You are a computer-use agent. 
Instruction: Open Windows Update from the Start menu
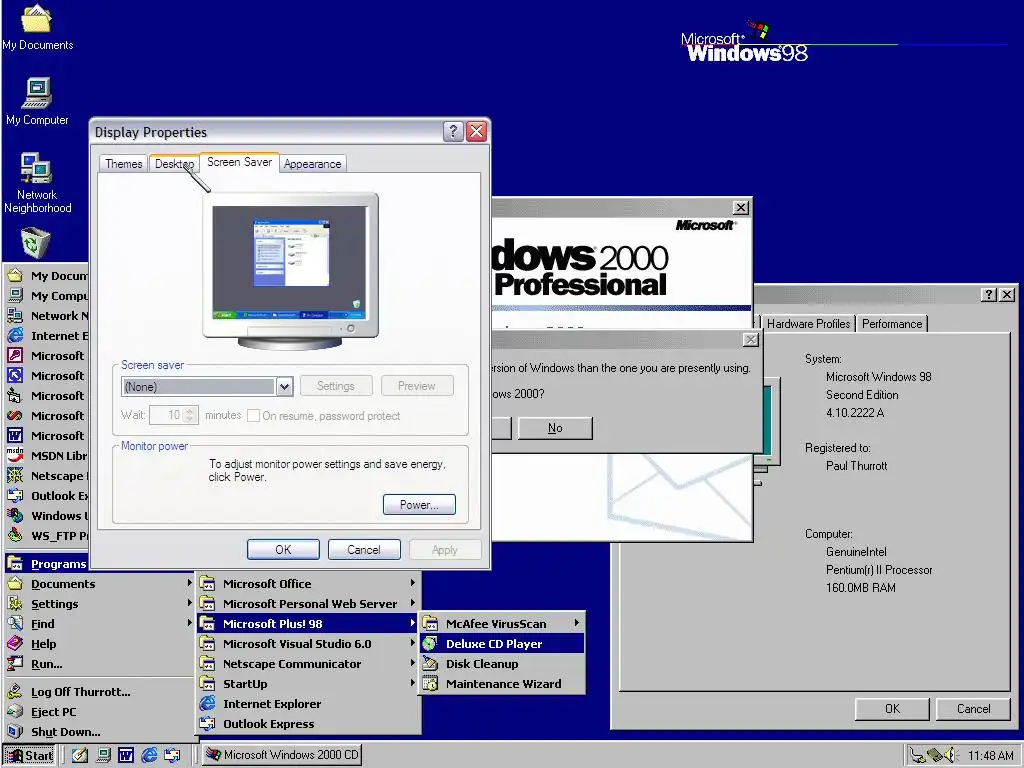47,516
